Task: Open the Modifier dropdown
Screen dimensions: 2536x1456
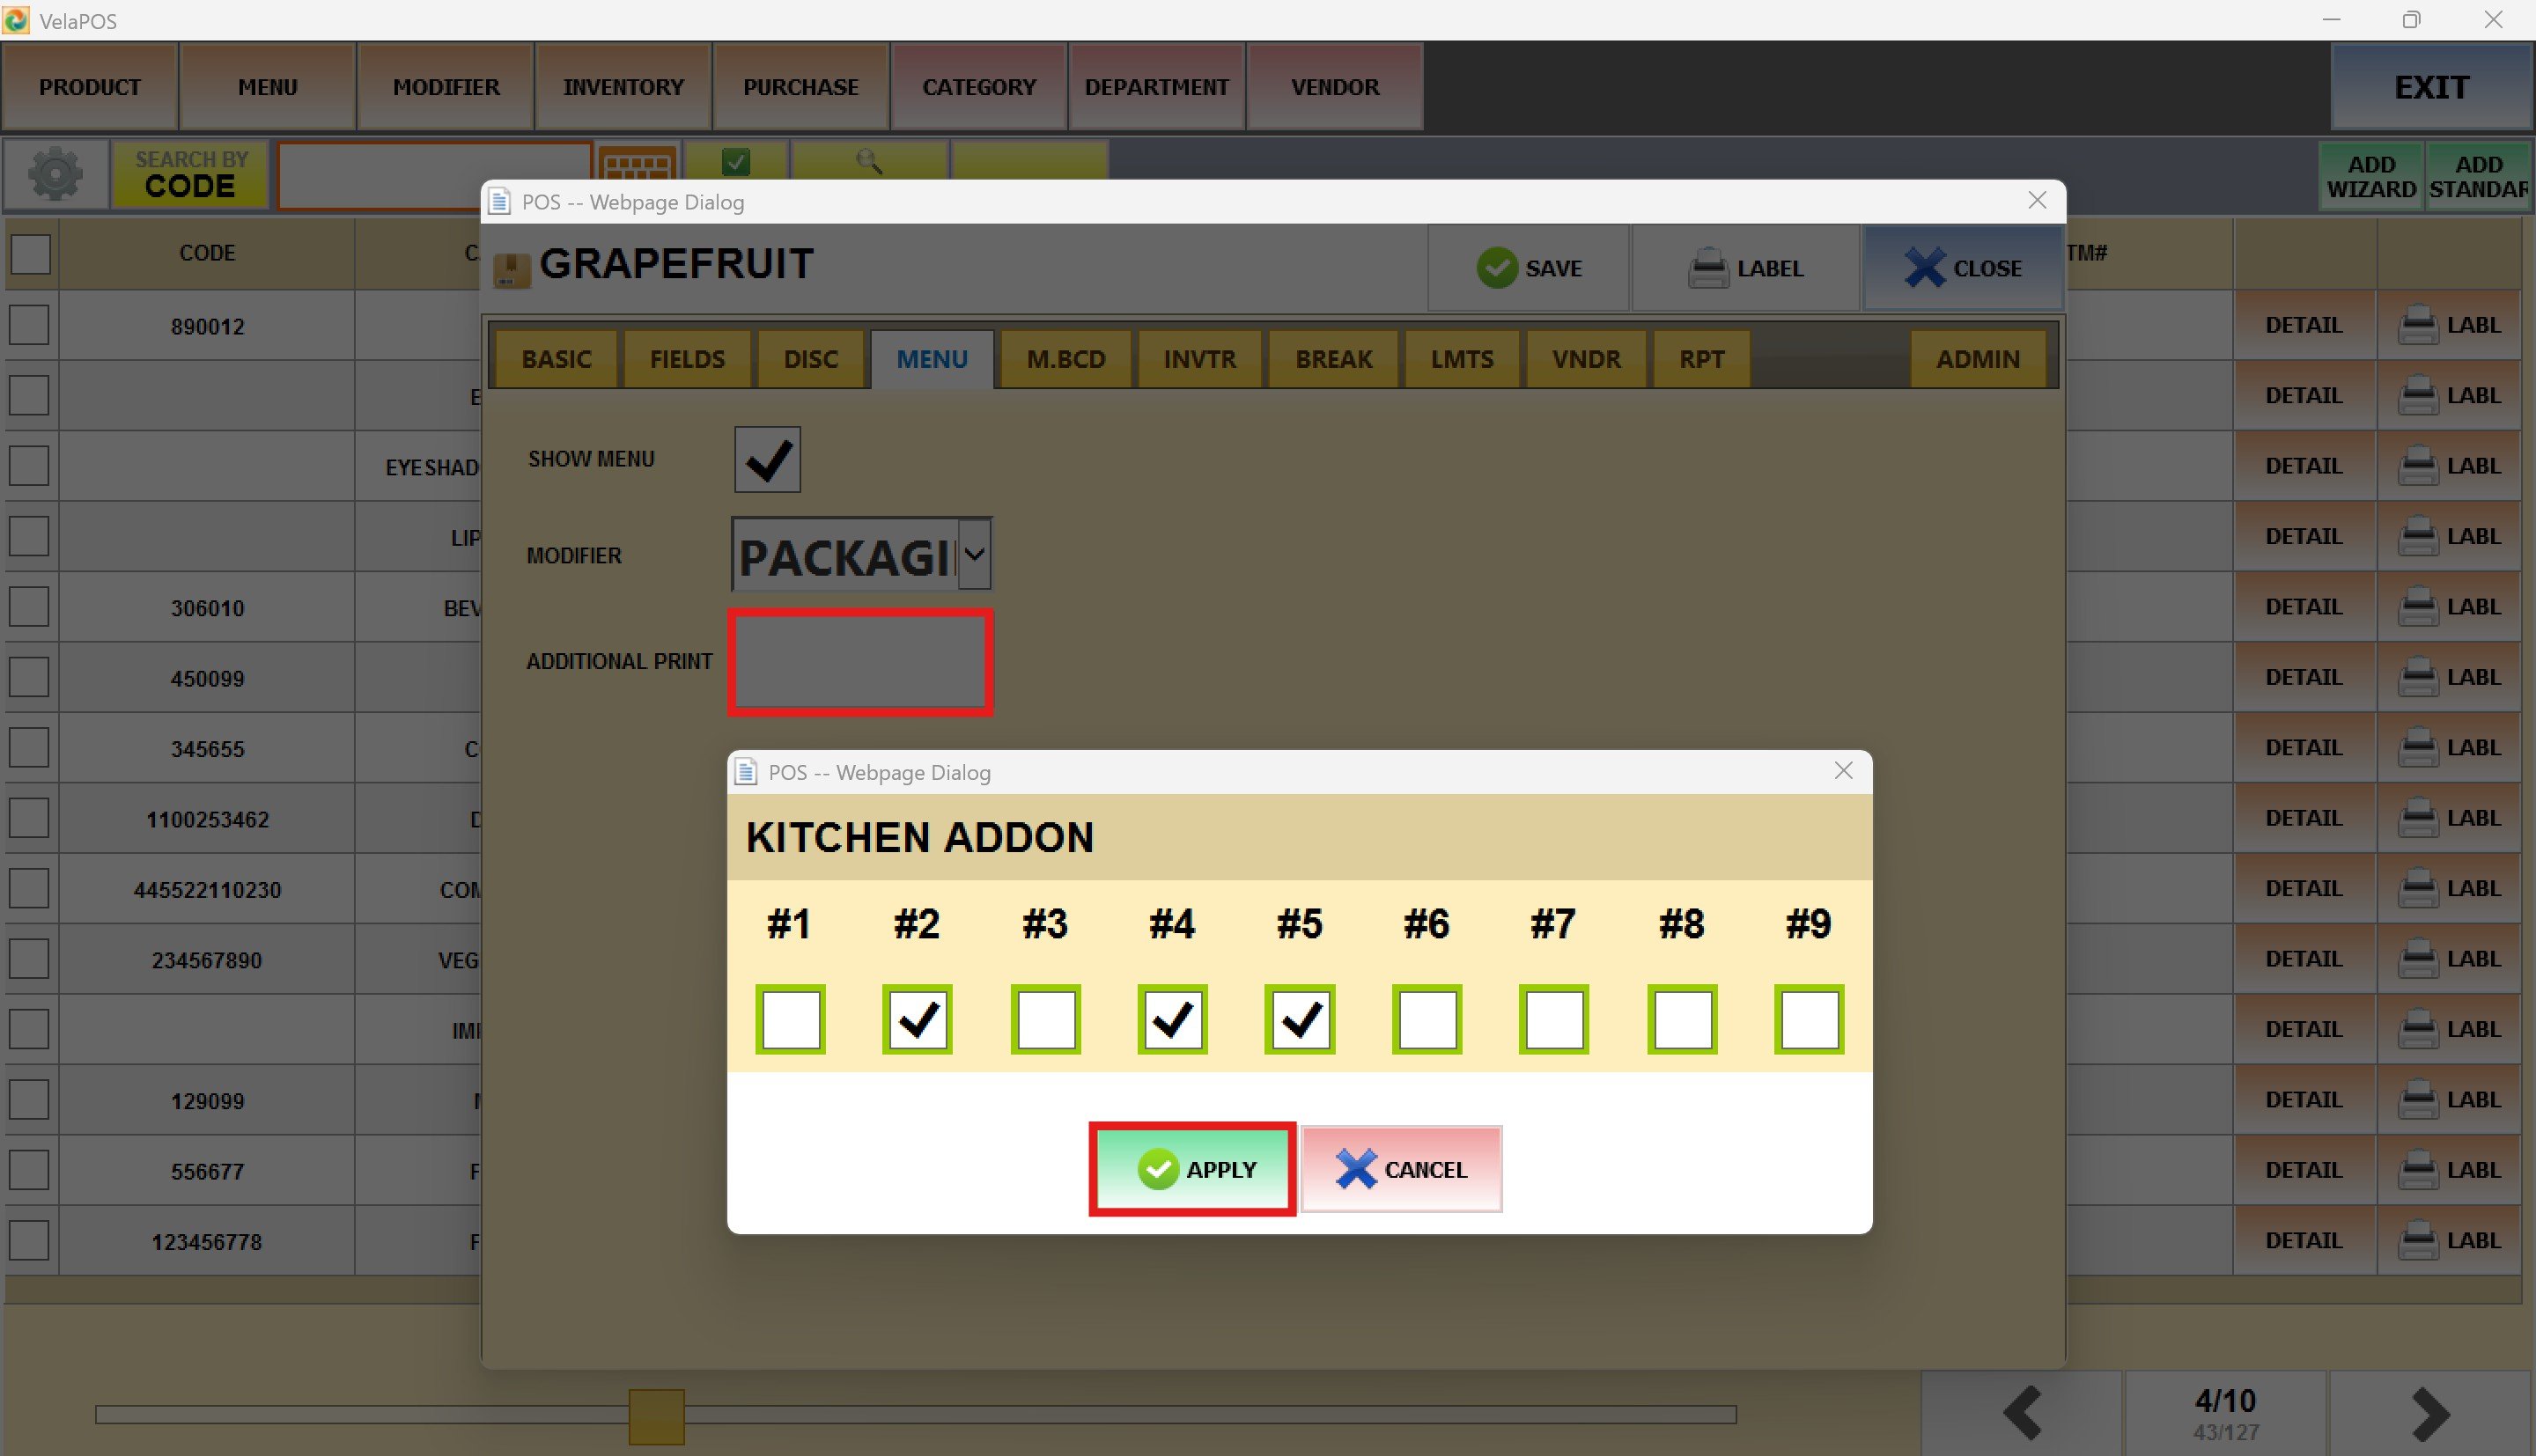Action: pyautogui.click(x=974, y=555)
